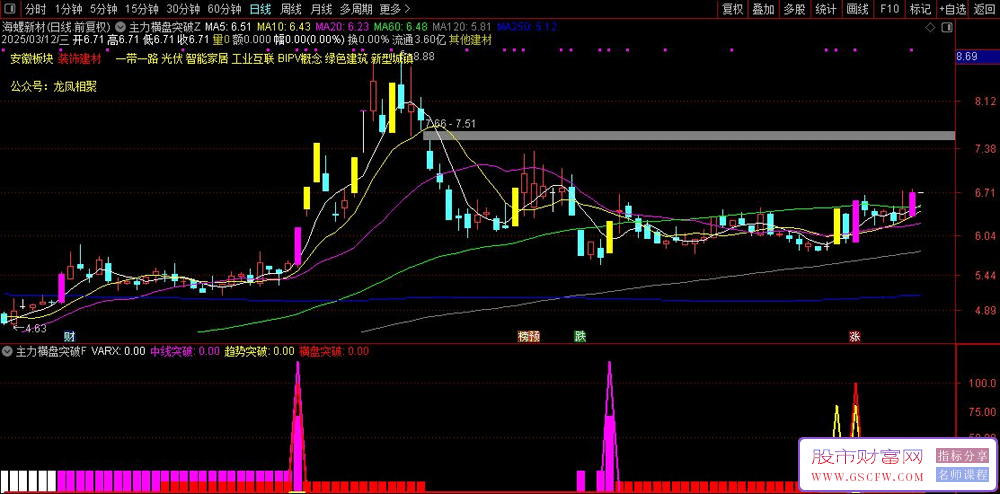Expand the sub-chart indicator dropdown arrow
The width and height of the screenshot is (1000, 494).
point(8,351)
